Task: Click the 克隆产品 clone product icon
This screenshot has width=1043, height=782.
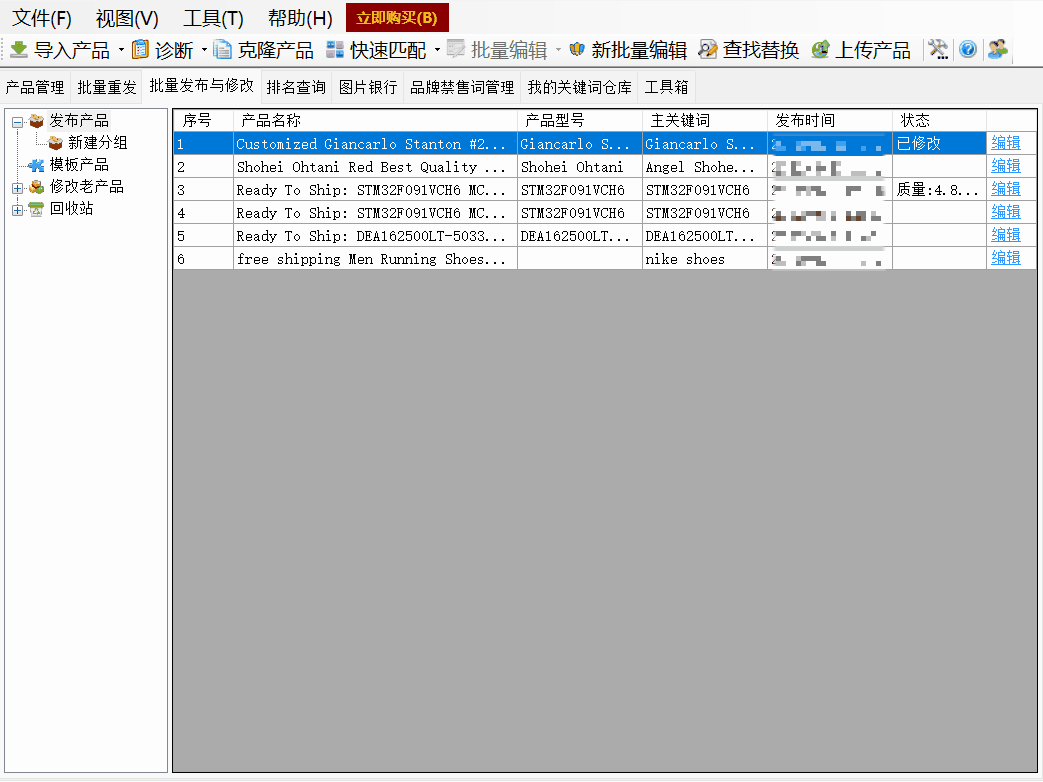Action: coord(222,49)
